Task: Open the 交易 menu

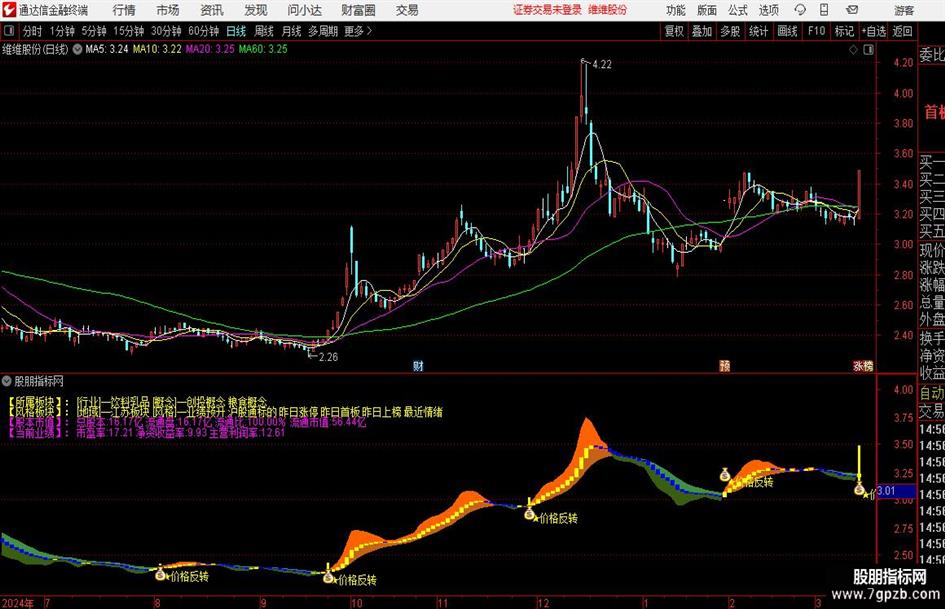Action: pyautogui.click(x=407, y=10)
